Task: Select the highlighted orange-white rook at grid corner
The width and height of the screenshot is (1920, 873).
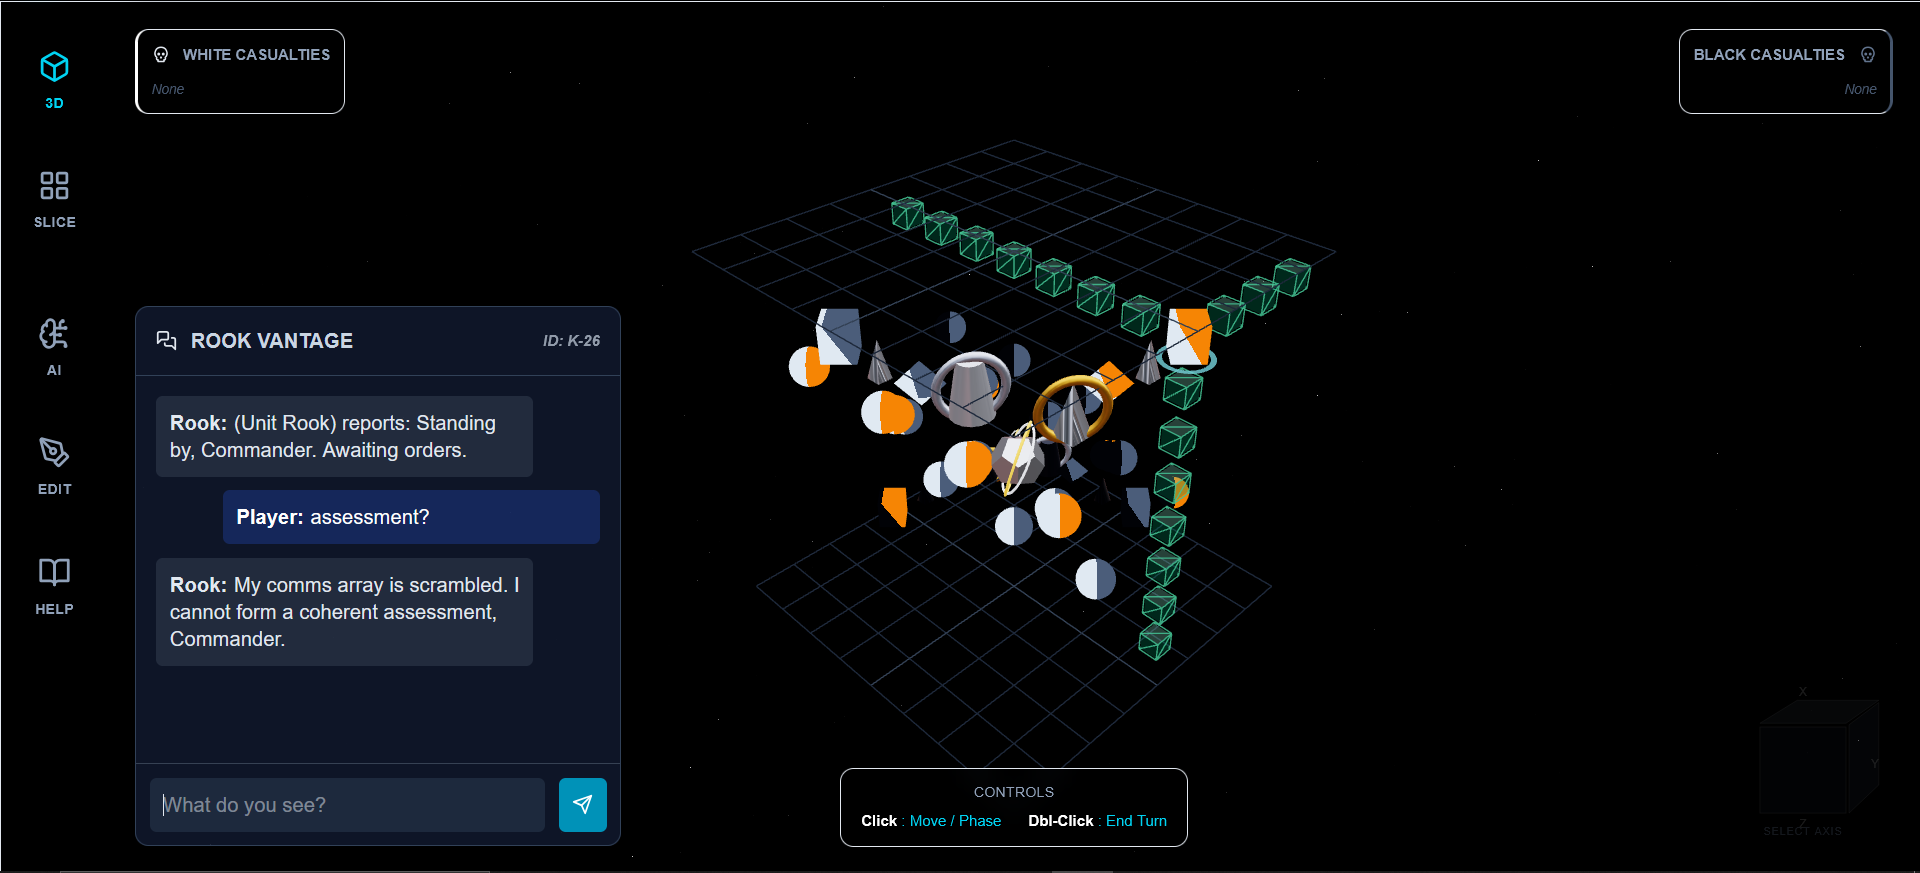Action: point(1189,337)
